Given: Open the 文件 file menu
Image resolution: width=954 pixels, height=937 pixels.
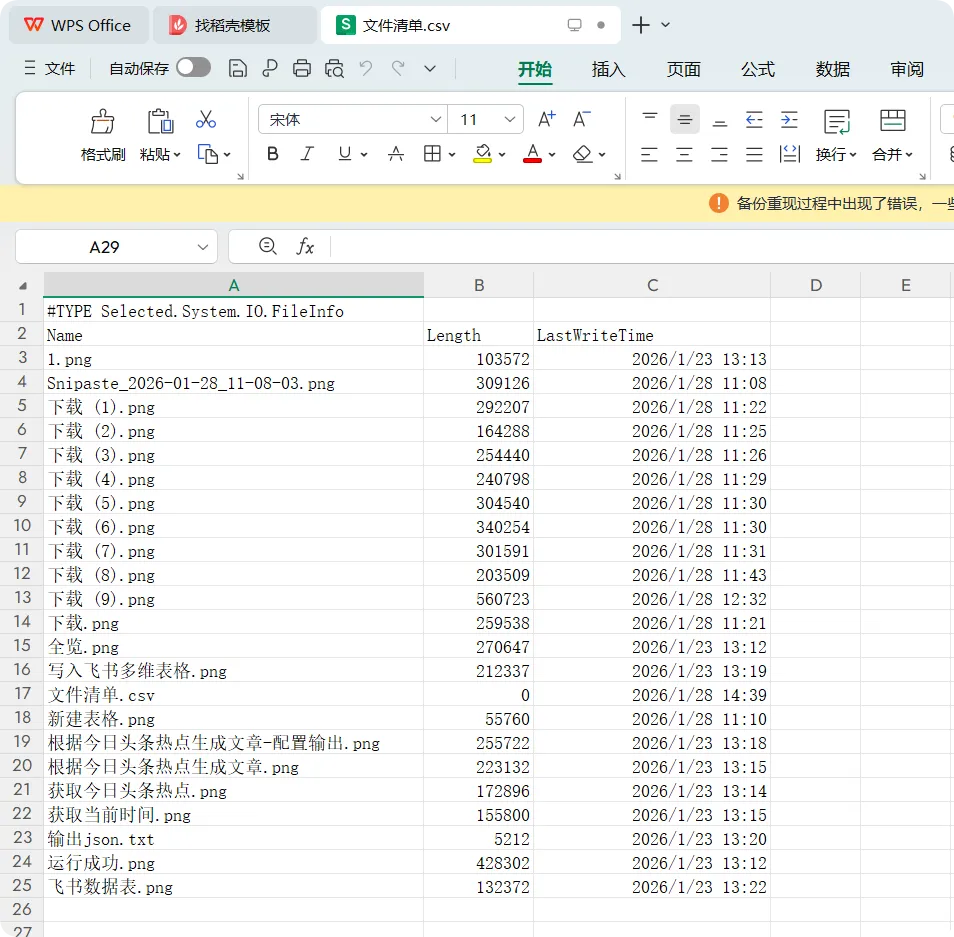Looking at the screenshot, I should point(50,68).
